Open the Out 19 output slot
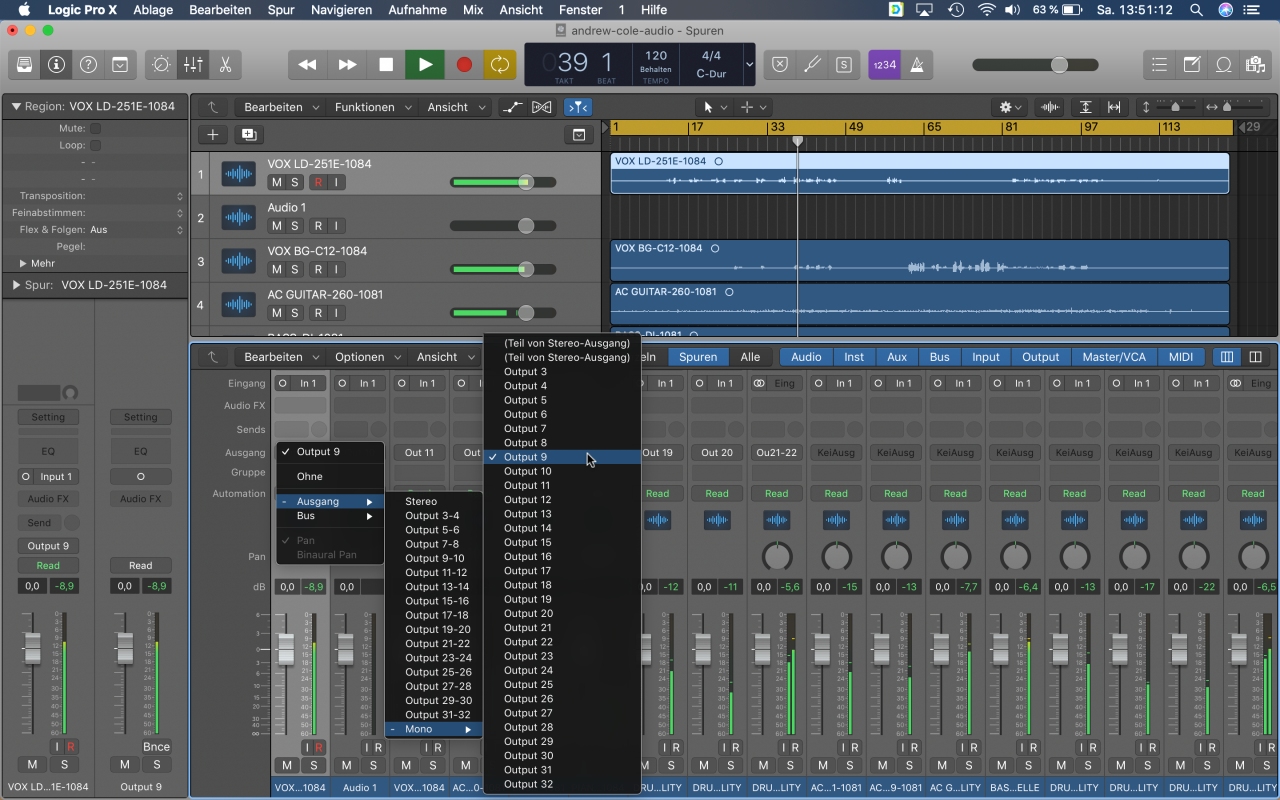The width and height of the screenshot is (1280, 800). point(657,453)
